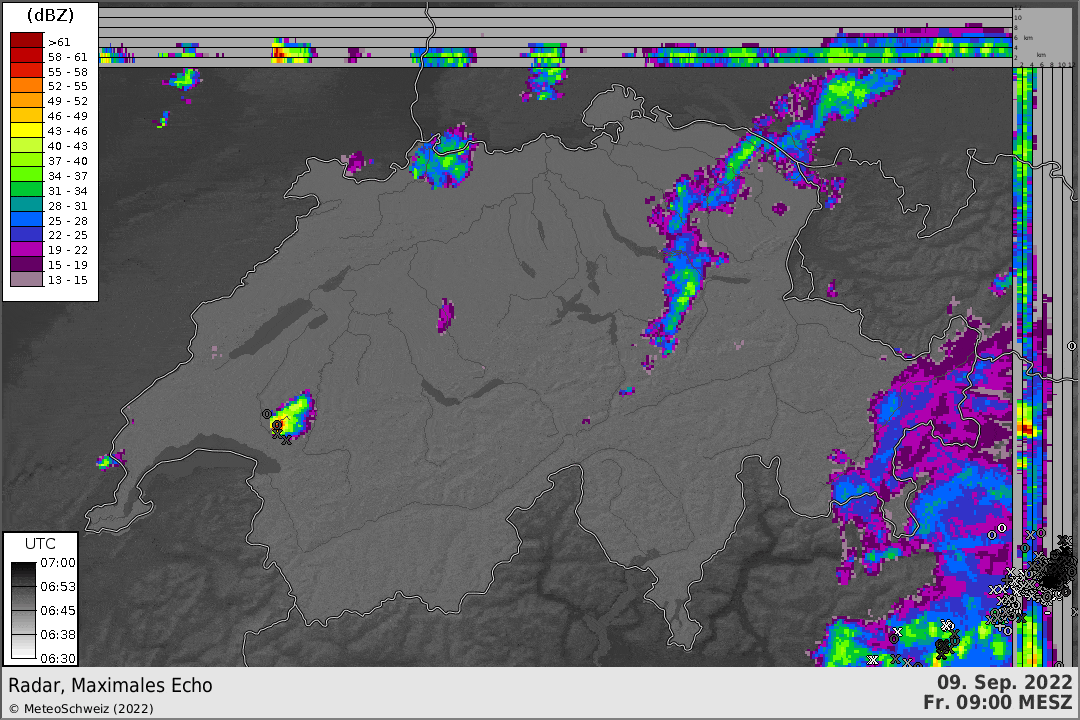
Task: Click the time 'Fr. 09:00 MESZ'
Action: tap(998, 702)
